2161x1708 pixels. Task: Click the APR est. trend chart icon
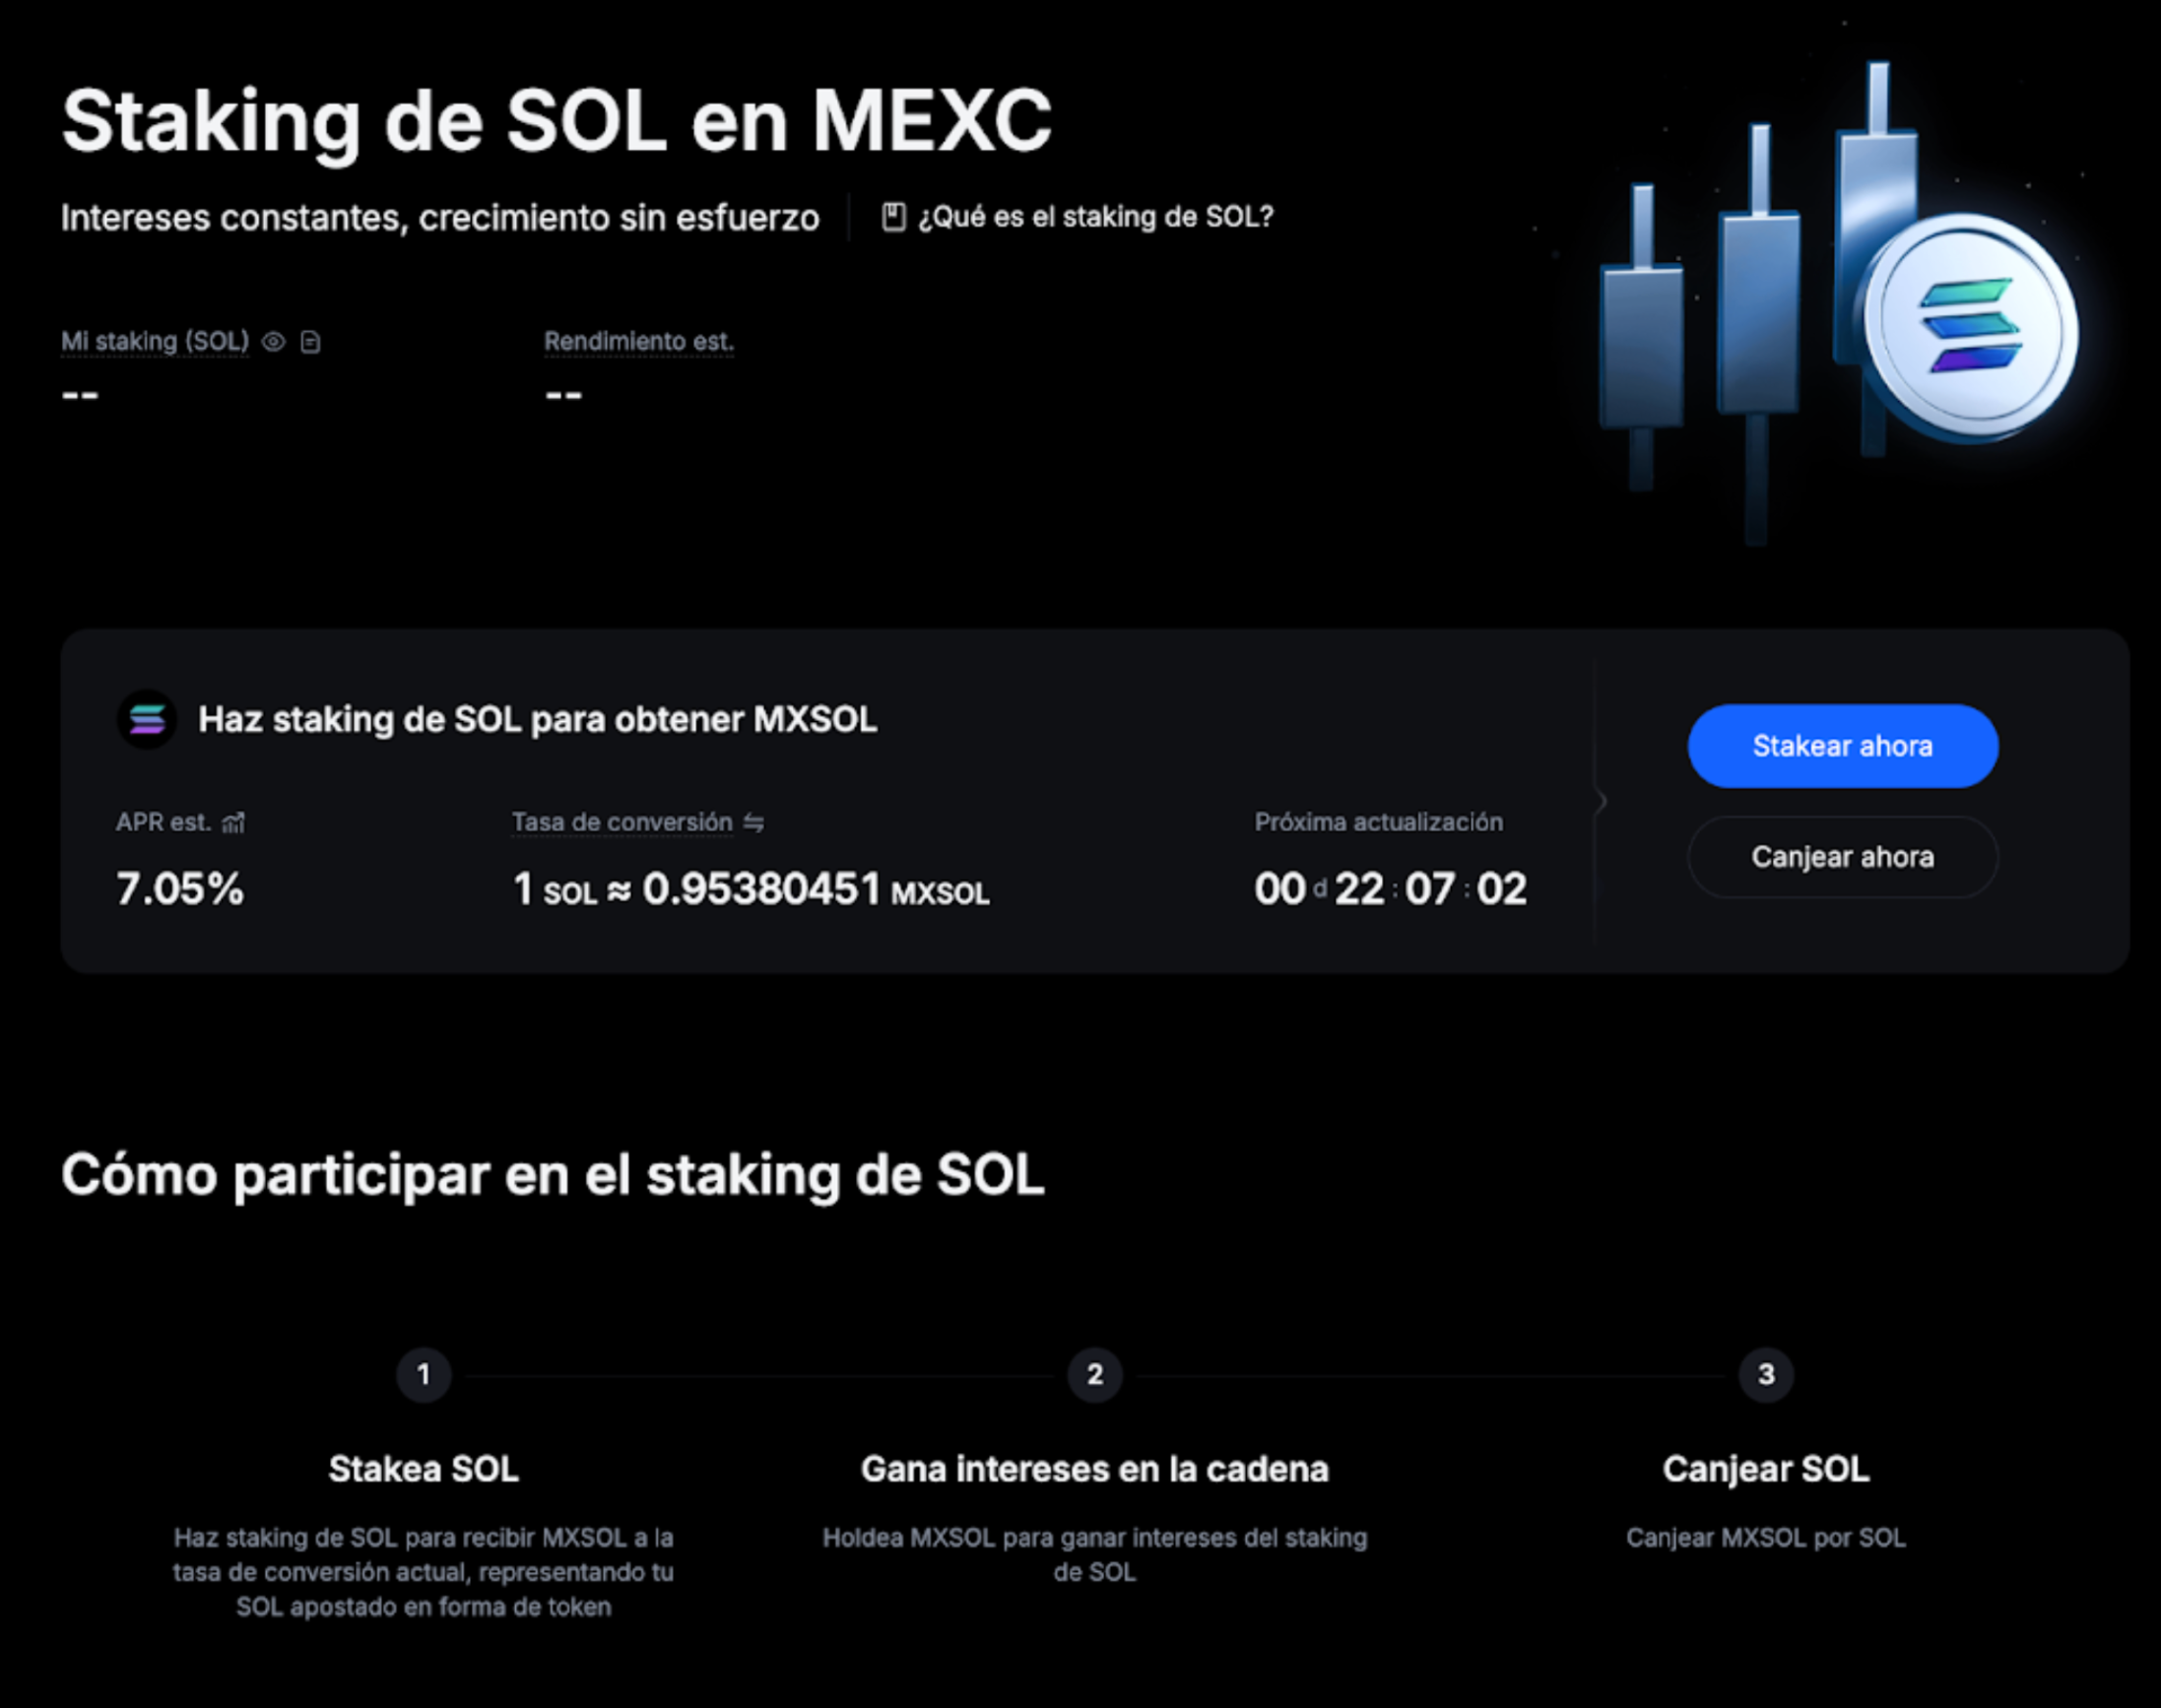233,822
